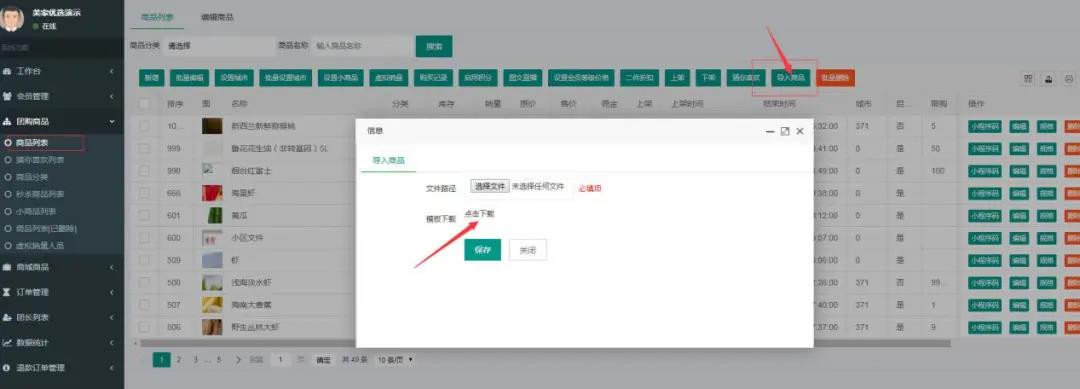Image resolution: width=1080 pixels, height=389 pixels.
Task: Maximize the 信息 dialog
Action: (x=785, y=131)
